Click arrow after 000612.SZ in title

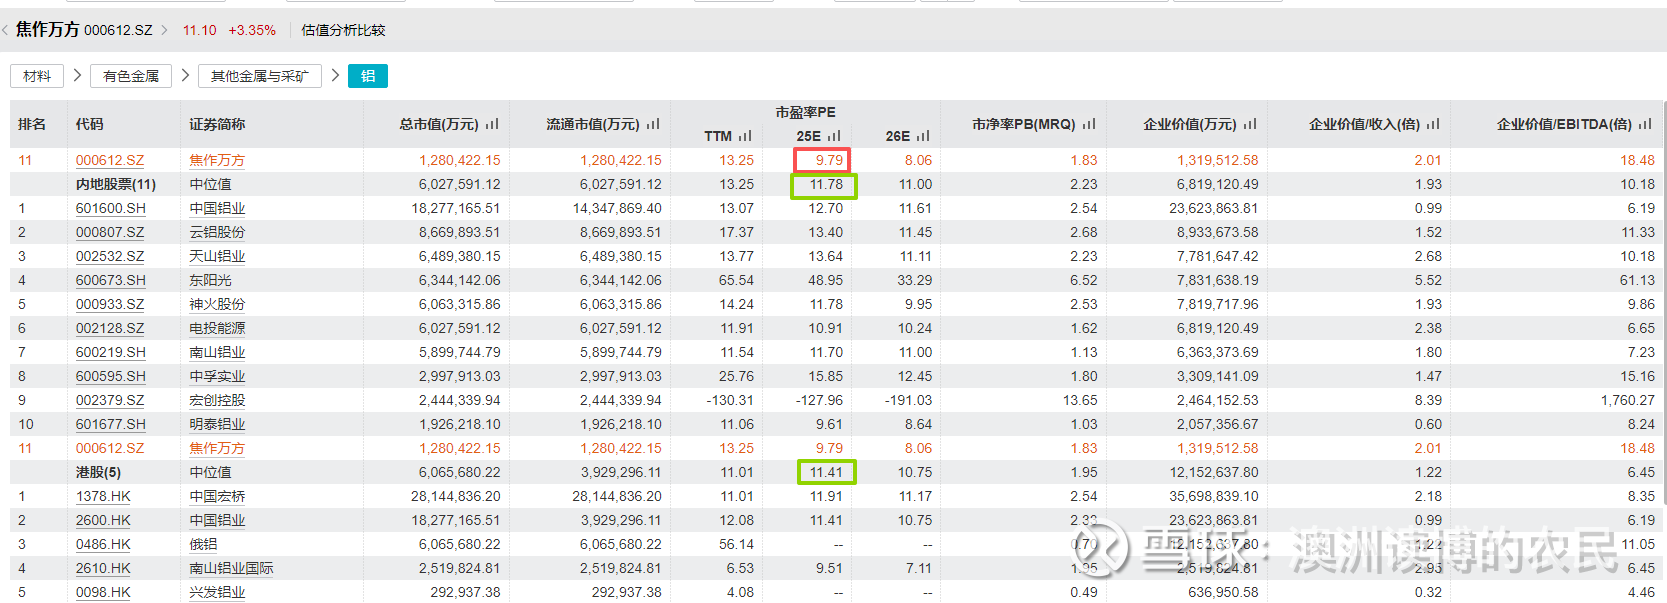(165, 30)
